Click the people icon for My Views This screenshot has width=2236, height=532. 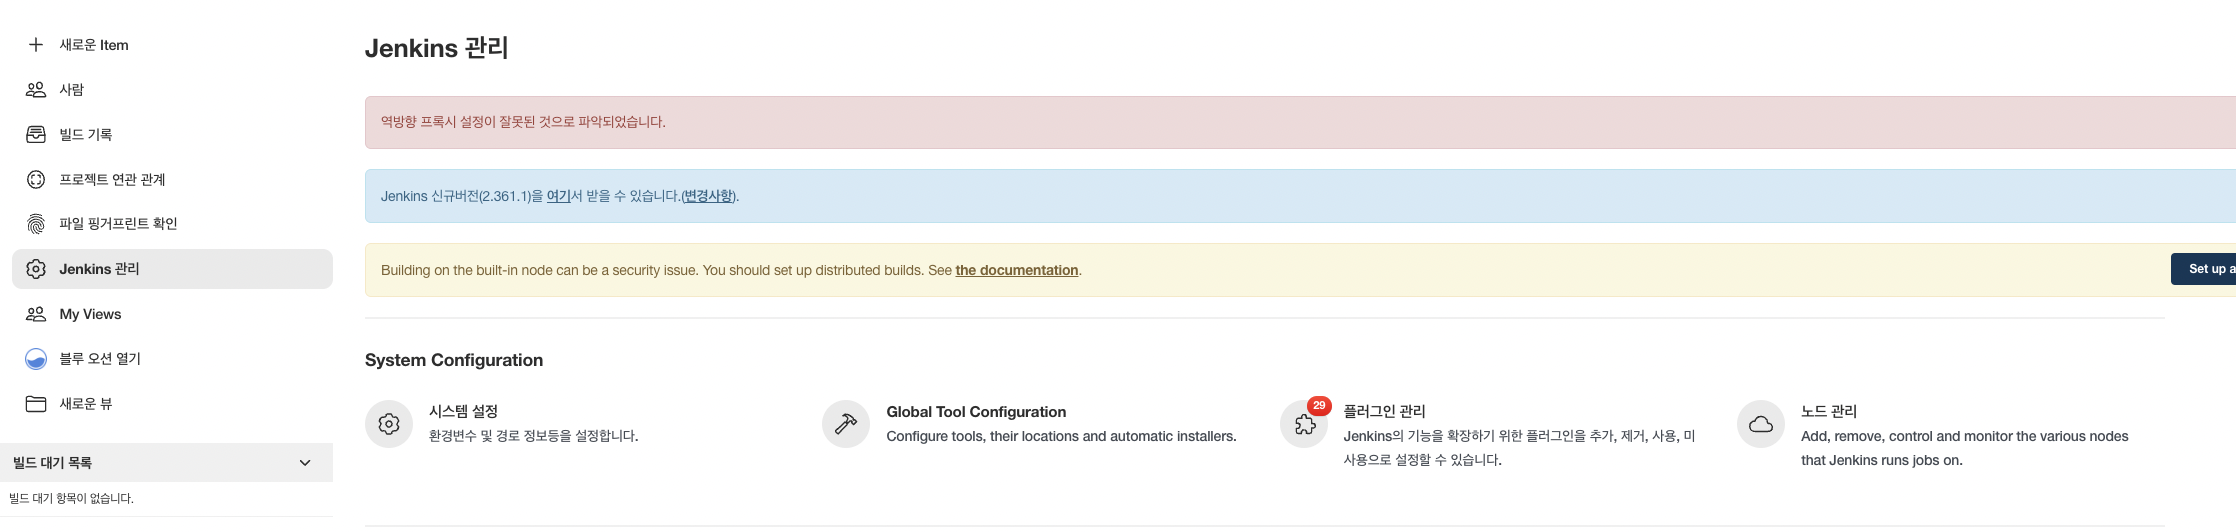[36, 314]
